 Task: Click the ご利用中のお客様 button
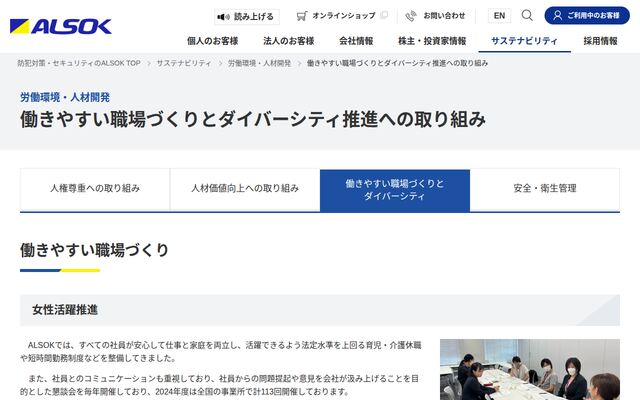[587, 16]
